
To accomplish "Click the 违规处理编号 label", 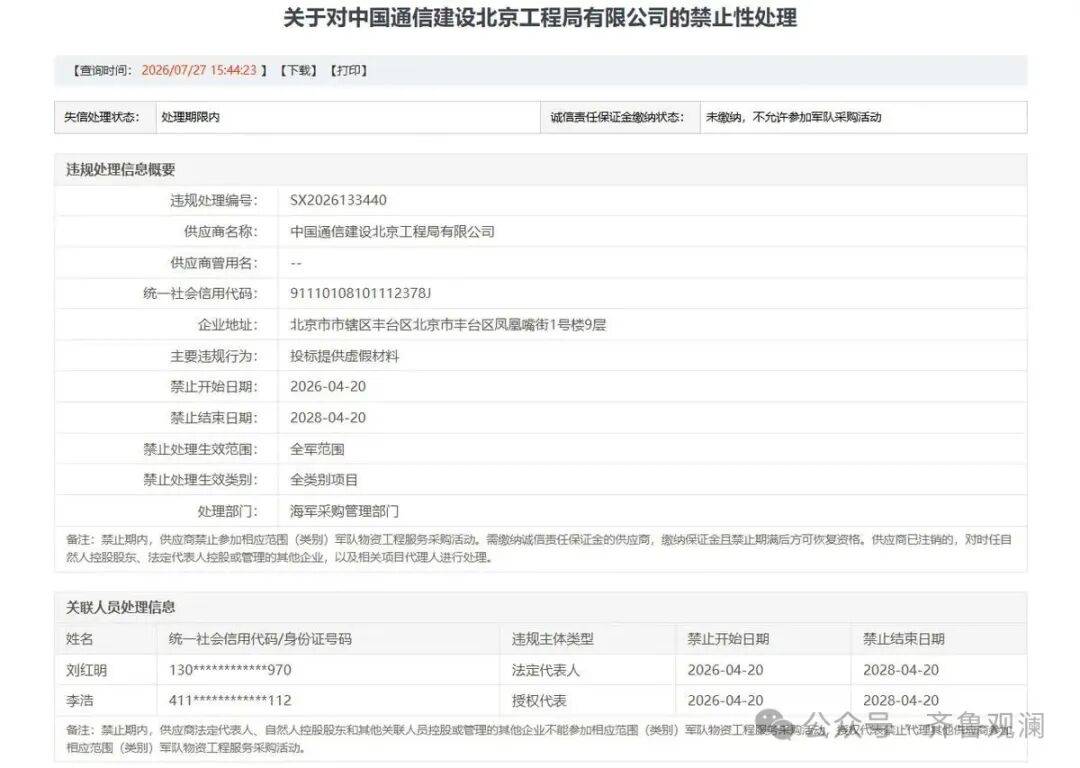I will 214,200.
